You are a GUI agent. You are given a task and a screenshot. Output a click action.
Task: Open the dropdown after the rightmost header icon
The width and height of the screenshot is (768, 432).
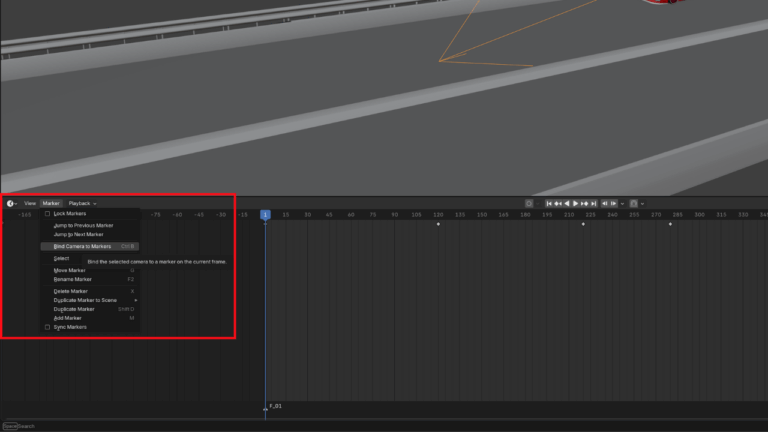tap(642, 203)
